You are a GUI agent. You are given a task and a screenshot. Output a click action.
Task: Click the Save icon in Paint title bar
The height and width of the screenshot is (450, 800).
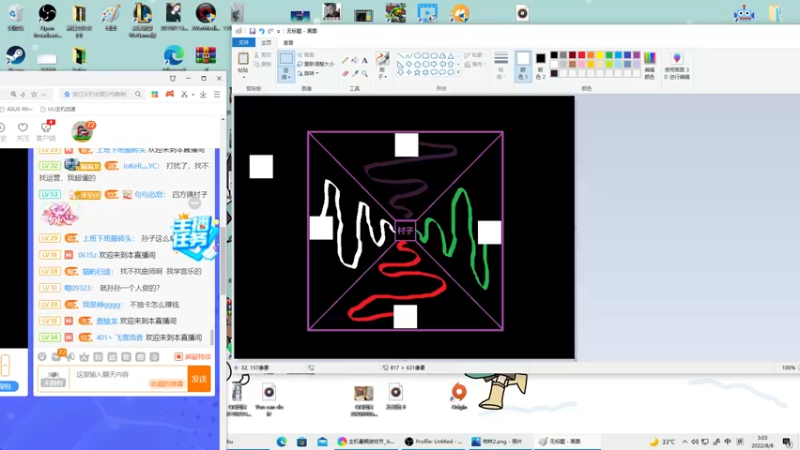(252, 31)
